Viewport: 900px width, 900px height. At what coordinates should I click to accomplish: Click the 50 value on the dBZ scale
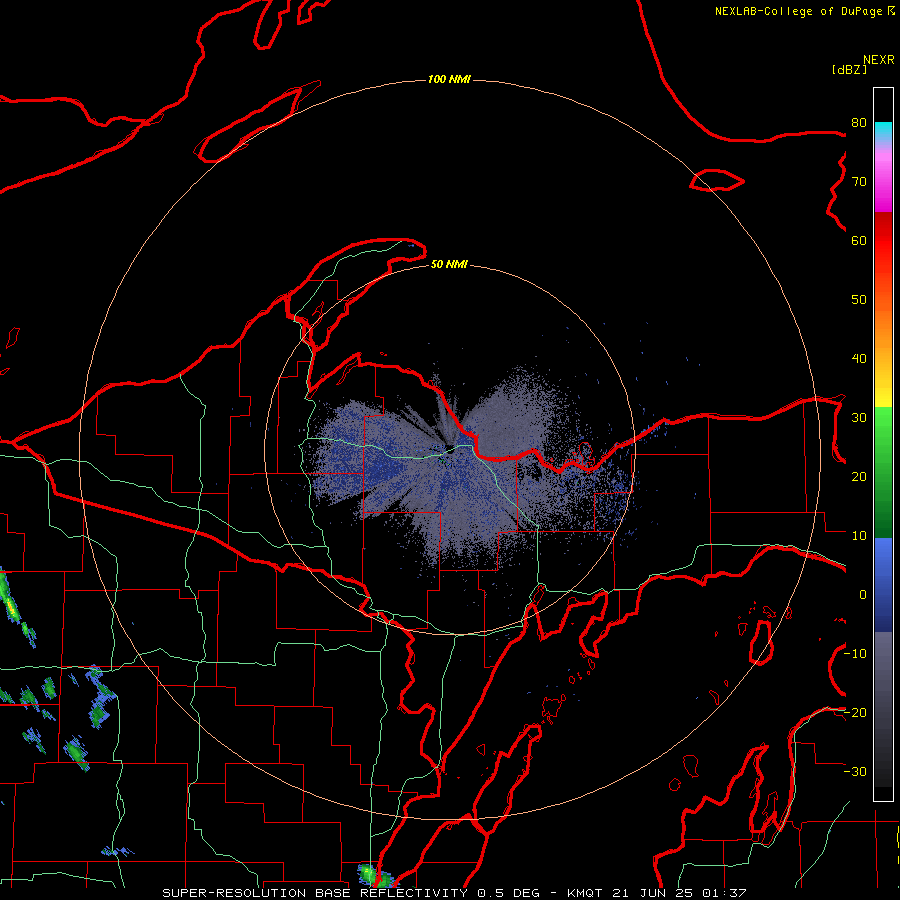pos(859,300)
